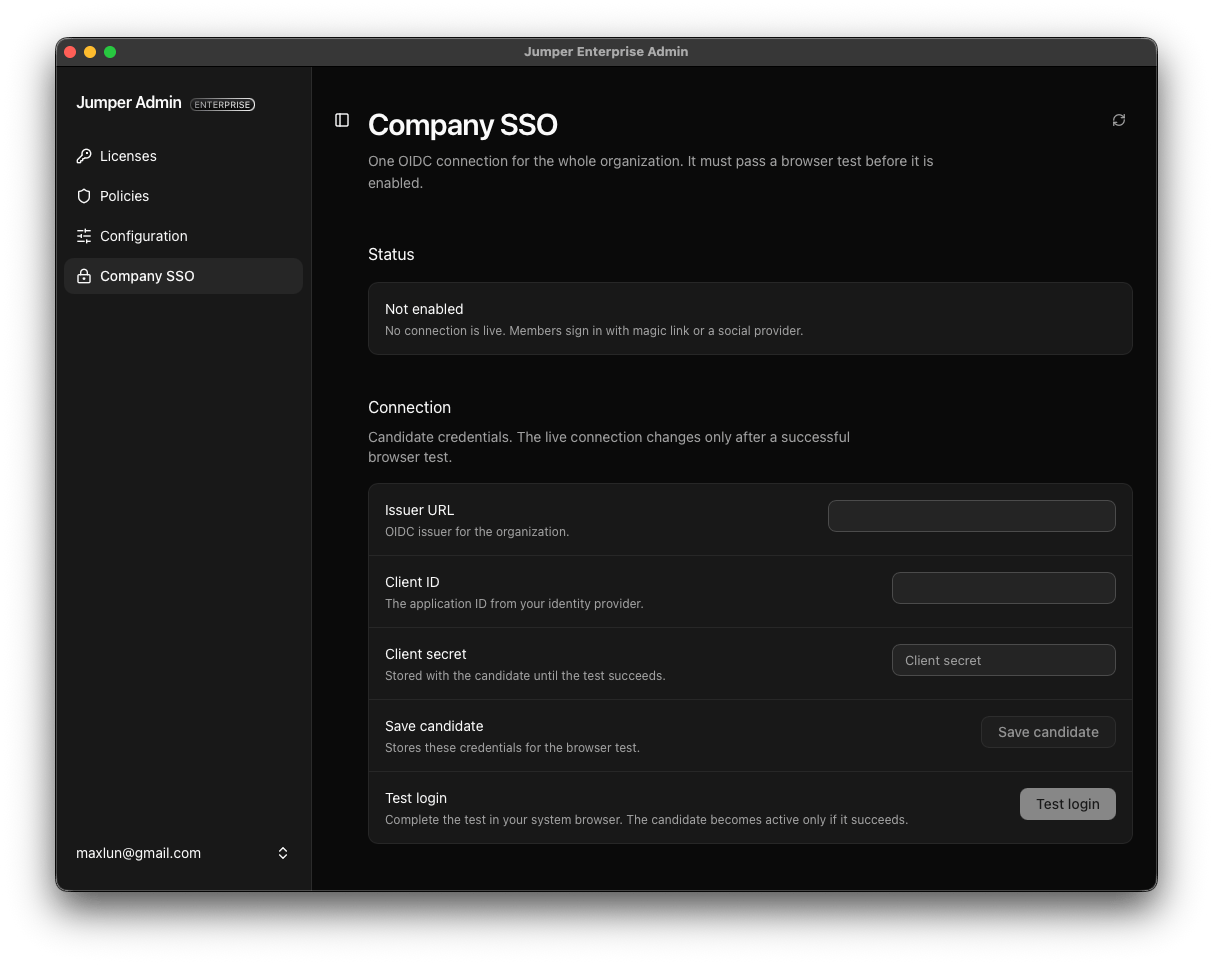Click the Test login row label
Screen dimensions: 1213x965
coord(416,798)
